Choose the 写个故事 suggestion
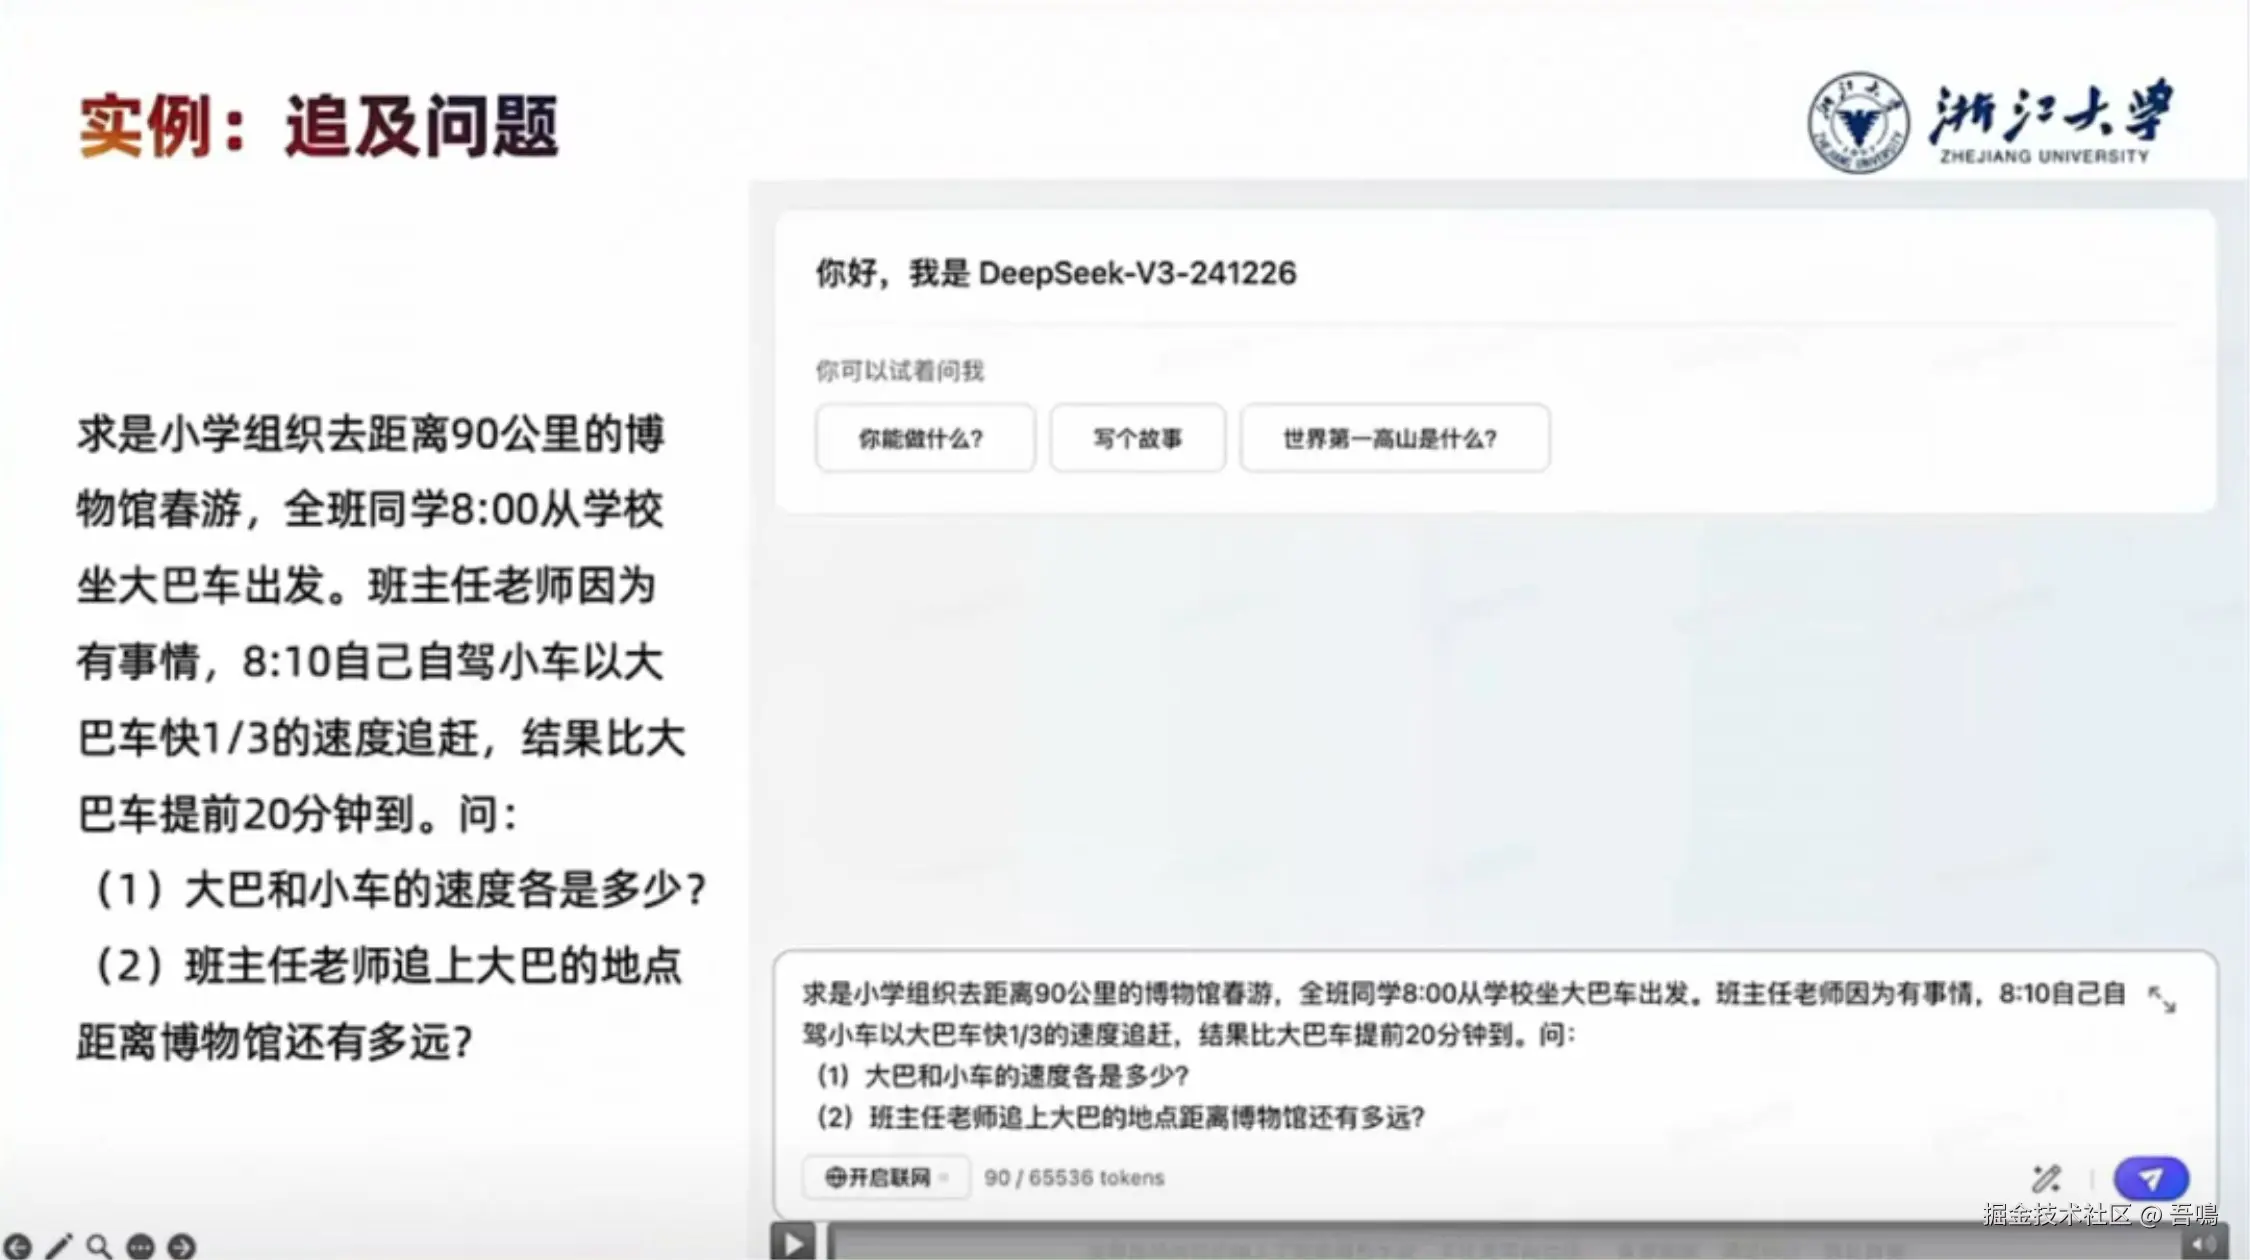2250x1260 pixels. tap(1137, 438)
